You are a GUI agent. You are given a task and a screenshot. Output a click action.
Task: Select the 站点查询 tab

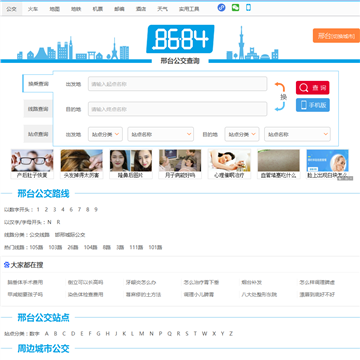[x=38, y=134]
